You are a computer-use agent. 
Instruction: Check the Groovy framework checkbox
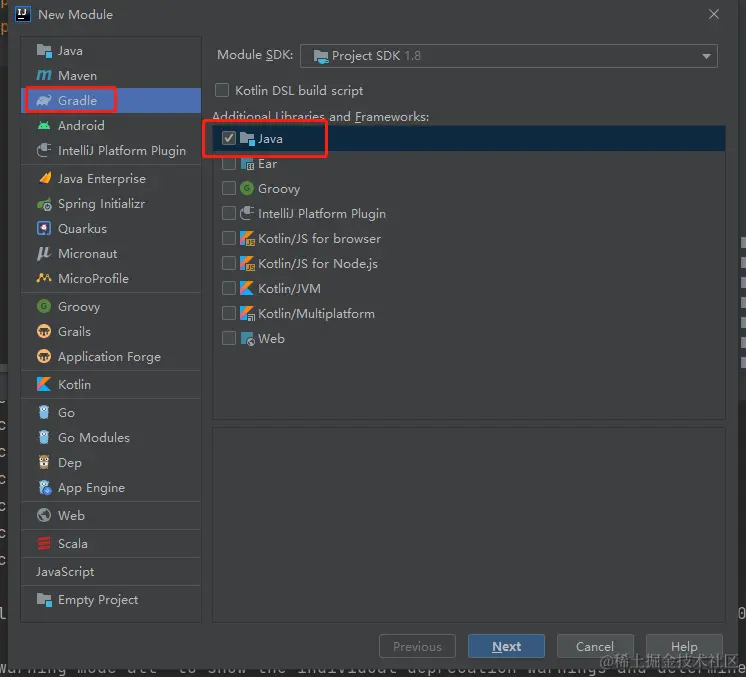coord(229,188)
